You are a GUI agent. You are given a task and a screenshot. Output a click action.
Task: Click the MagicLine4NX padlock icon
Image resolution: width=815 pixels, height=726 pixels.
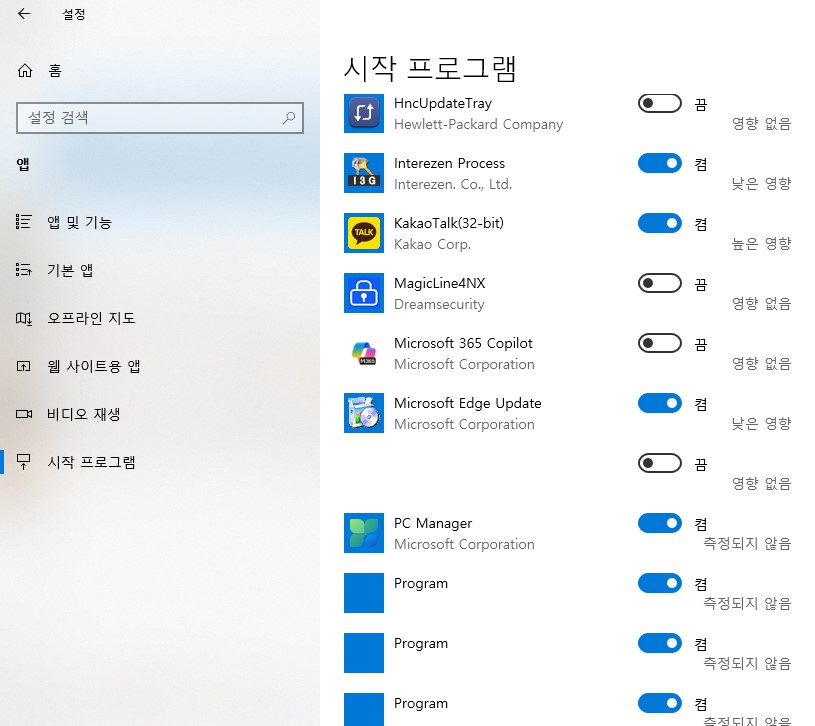[x=363, y=293]
